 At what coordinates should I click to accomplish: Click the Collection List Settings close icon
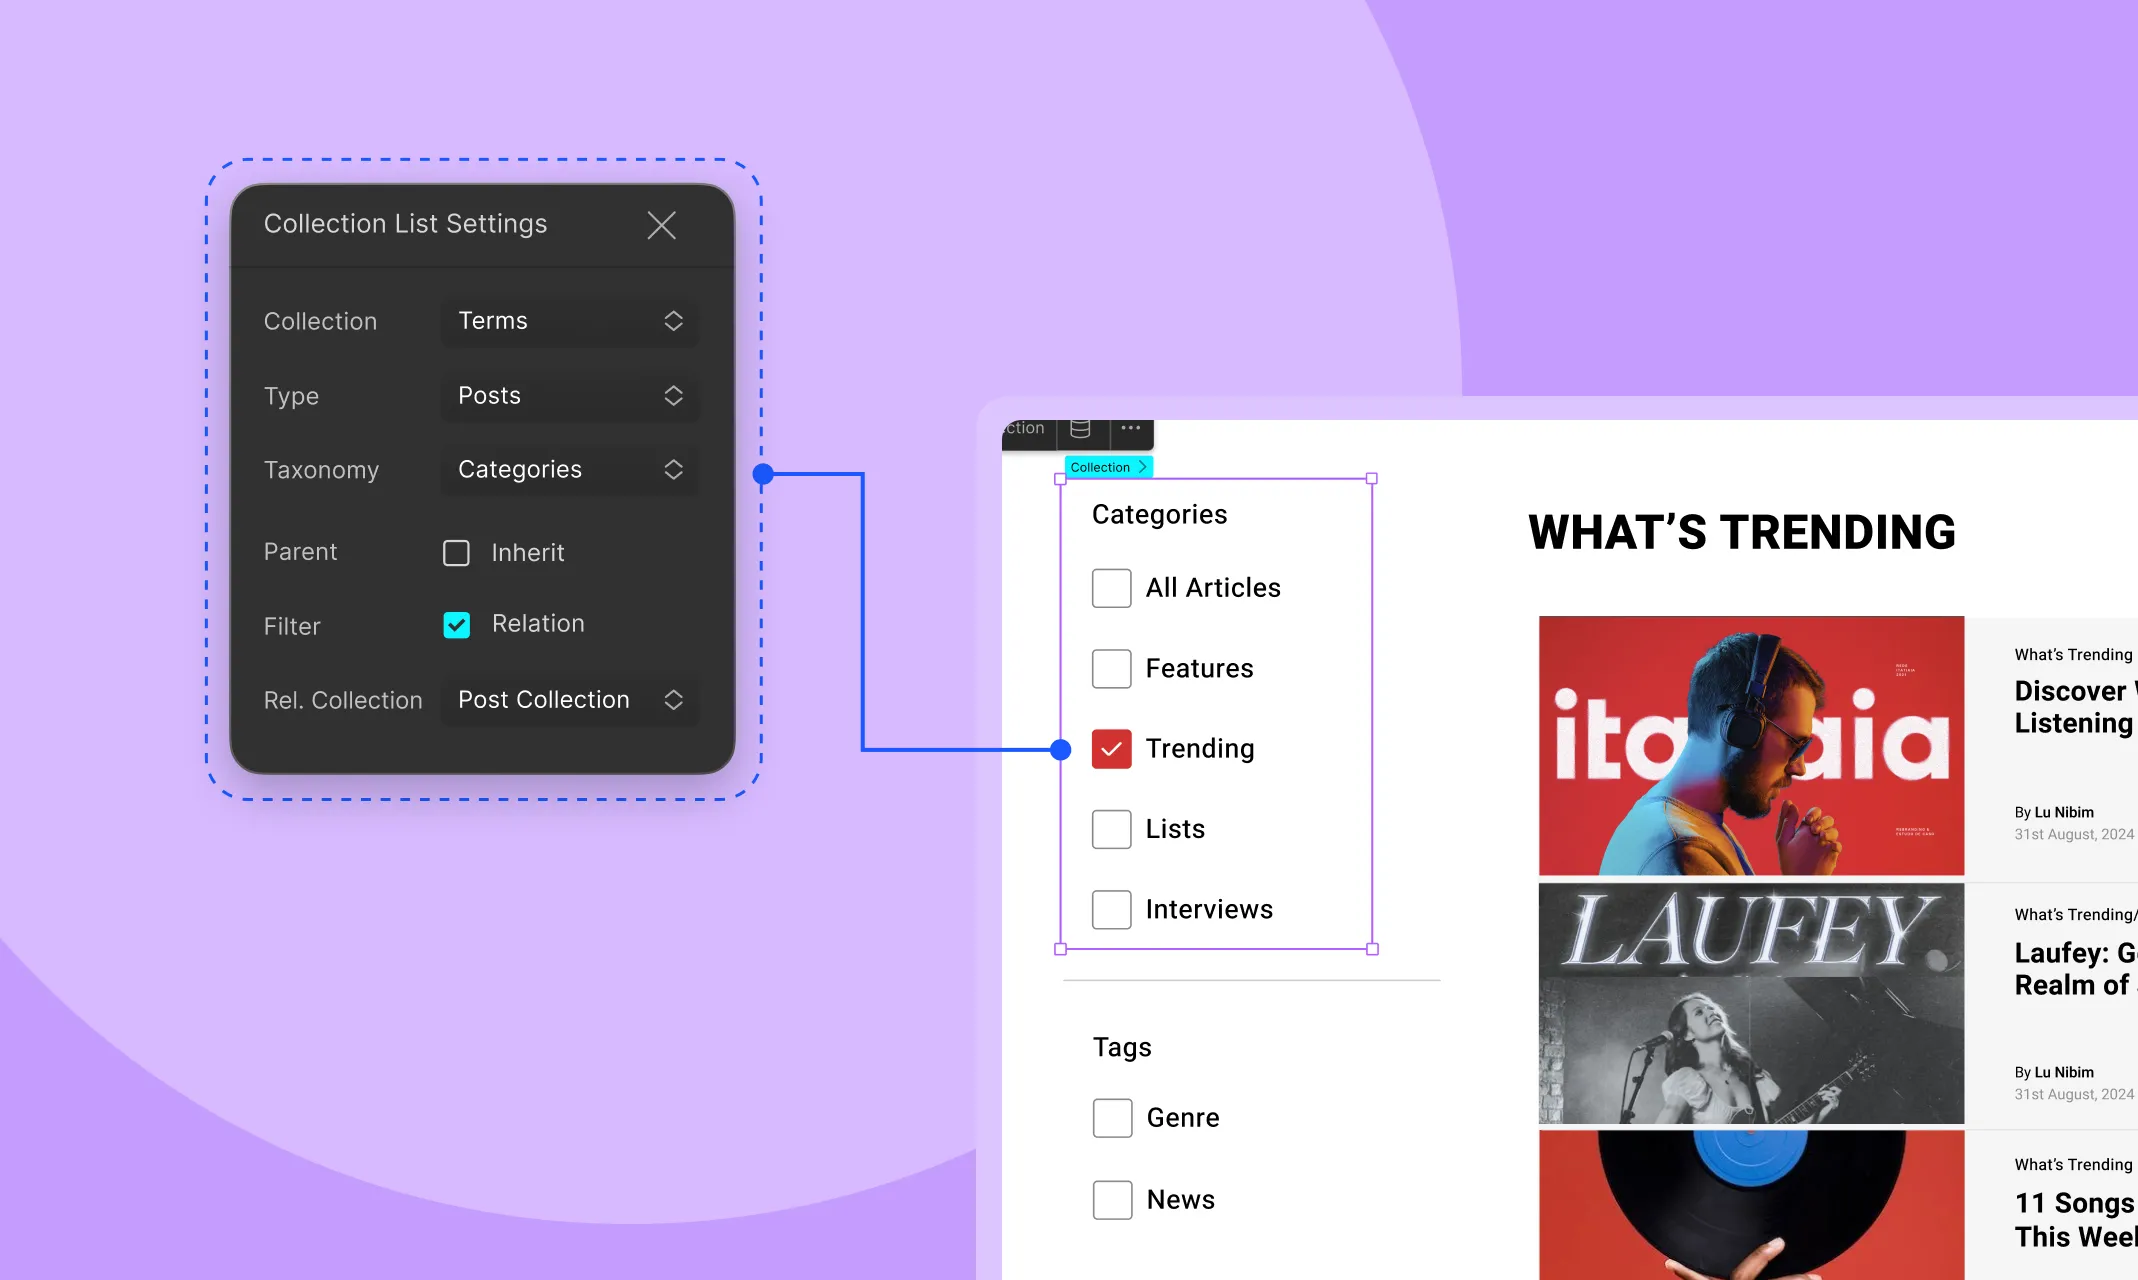coord(661,226)
